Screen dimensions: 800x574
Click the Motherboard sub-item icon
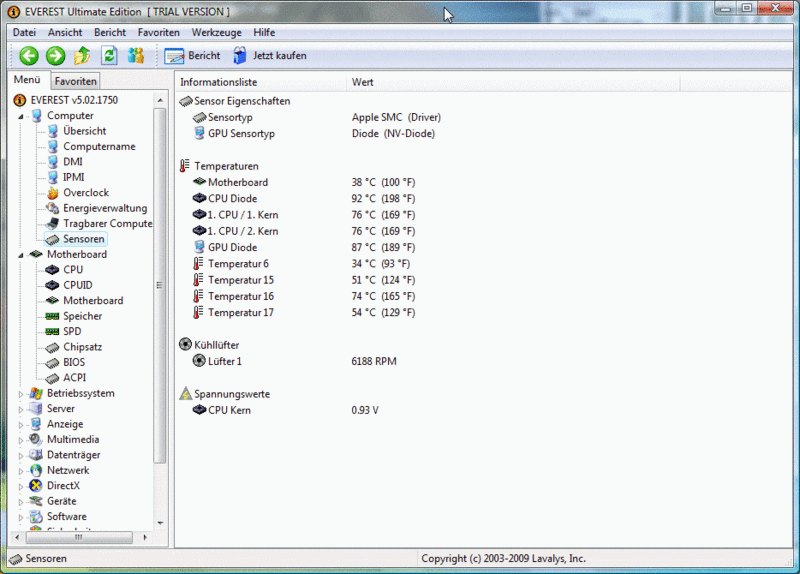(53, 301)
